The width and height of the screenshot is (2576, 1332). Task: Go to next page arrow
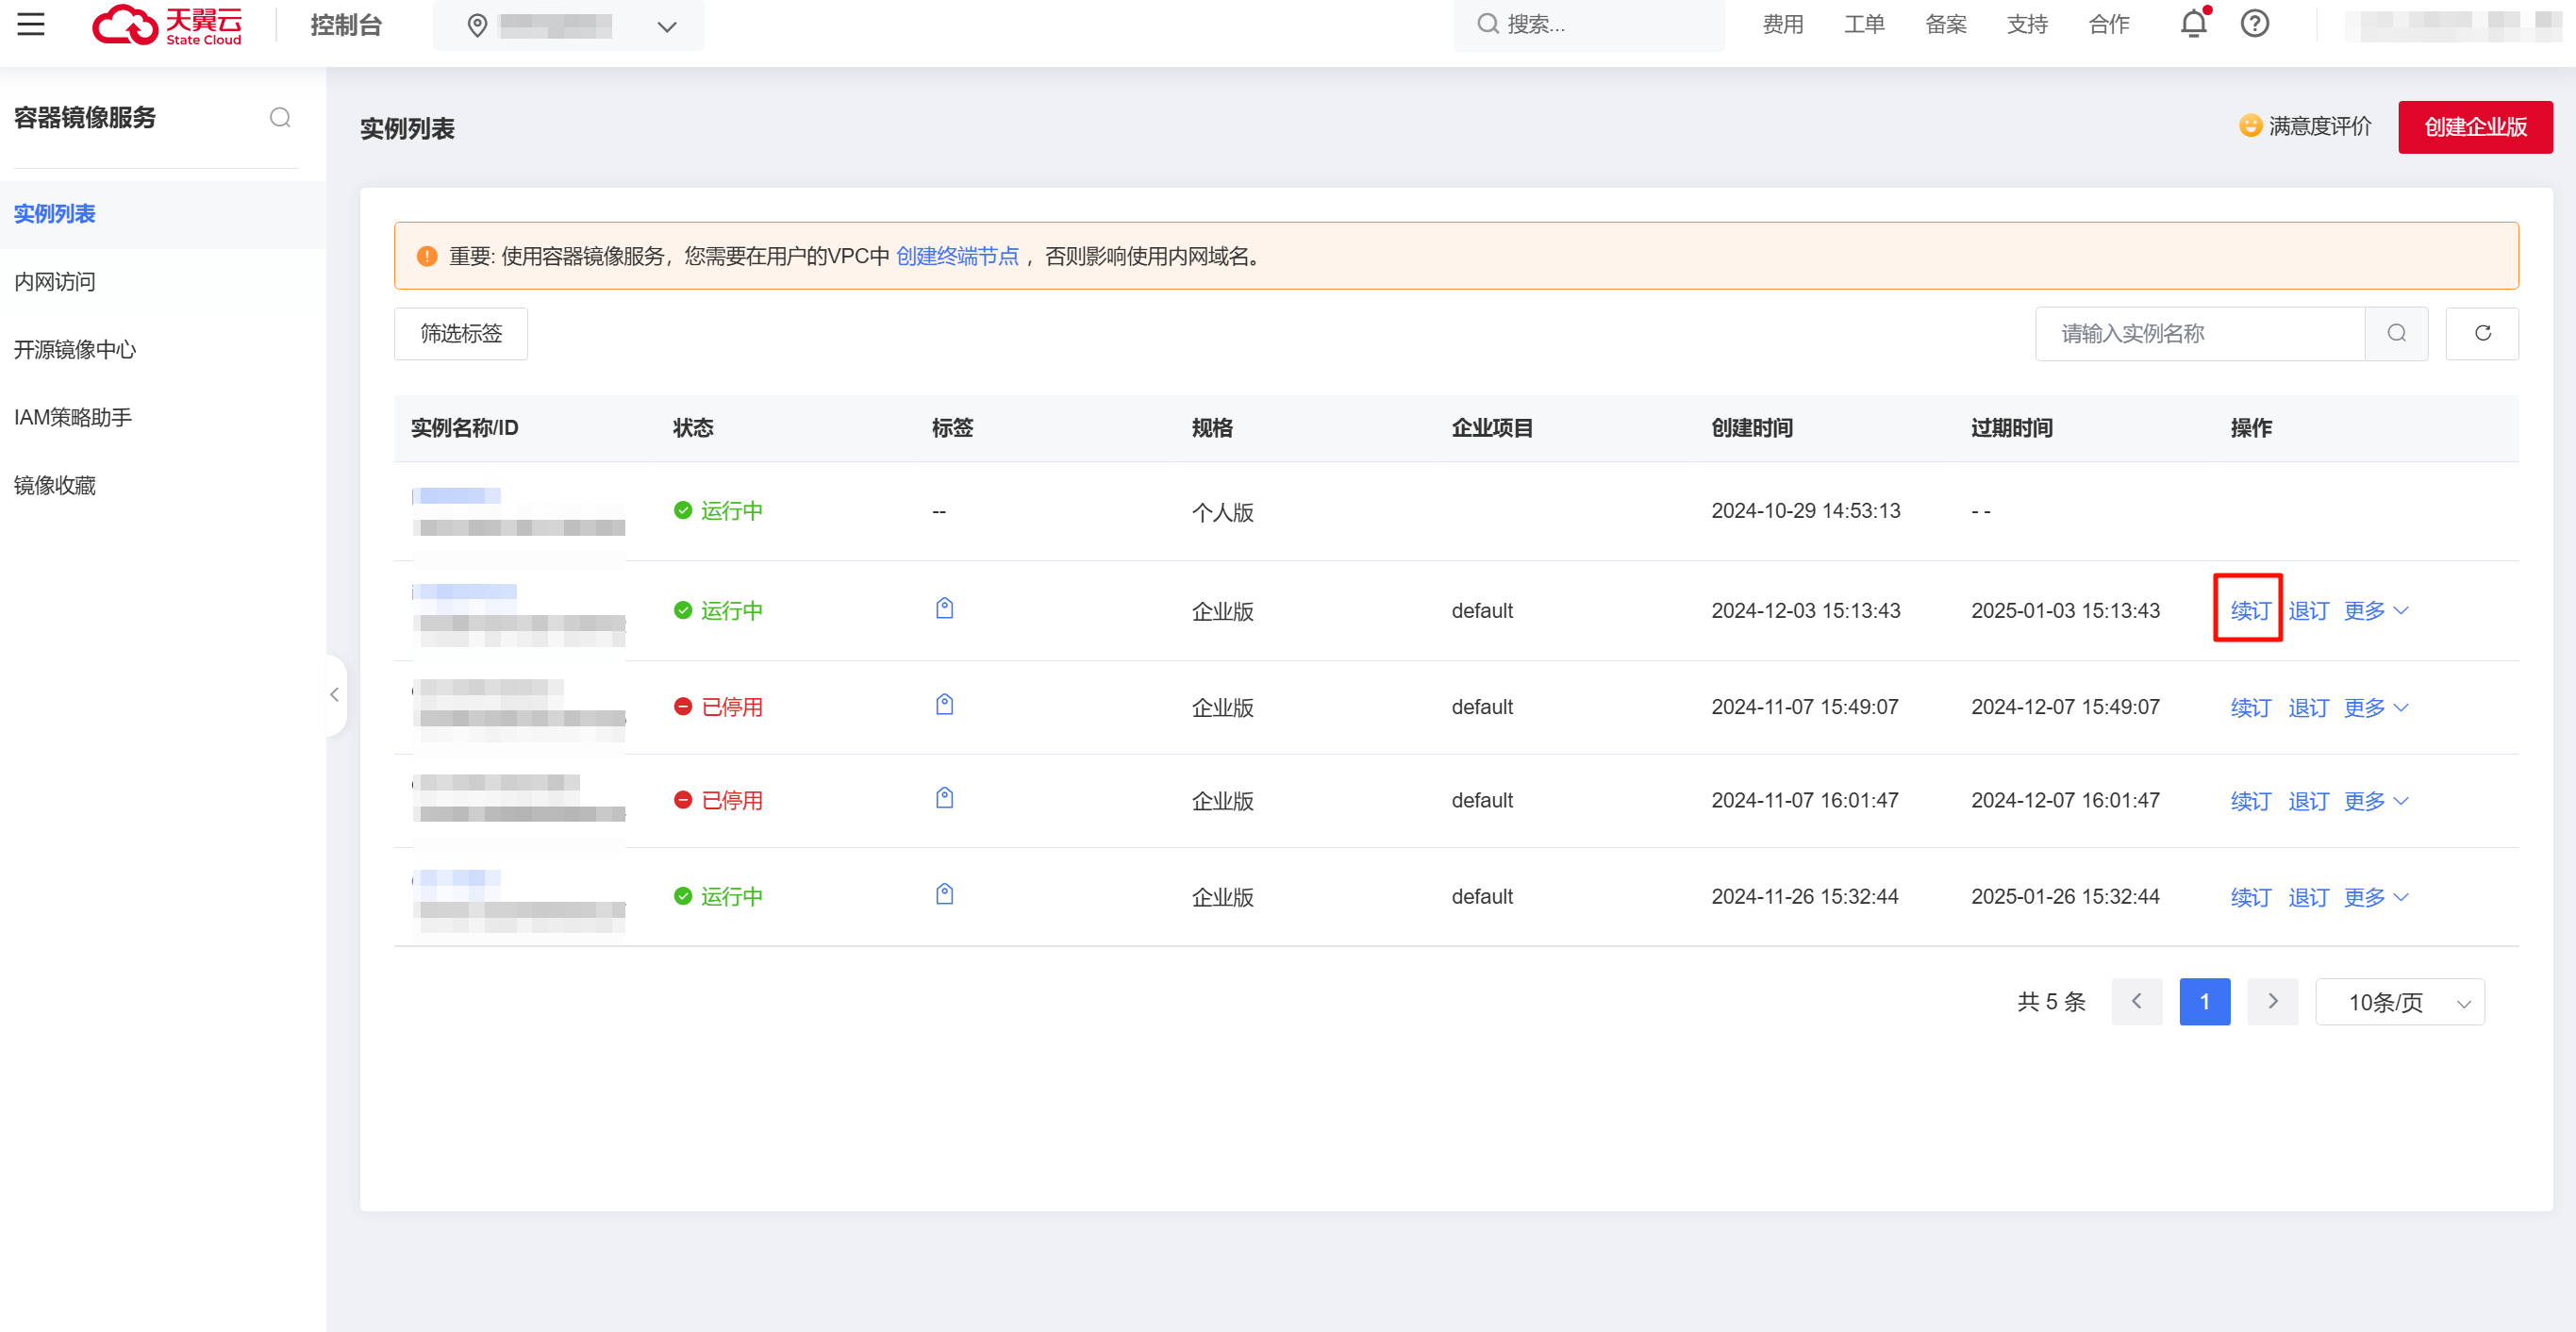click(2272, 1002)
